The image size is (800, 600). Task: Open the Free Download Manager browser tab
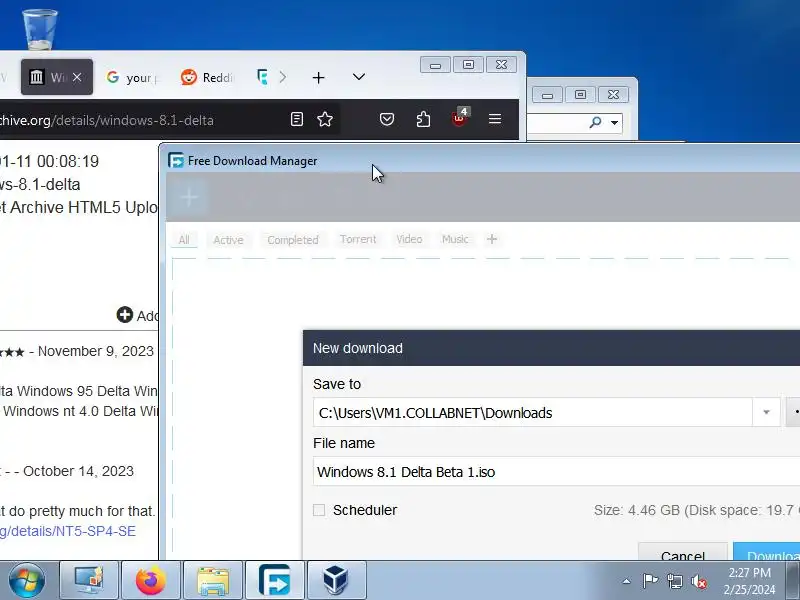(x=263, y=78)
